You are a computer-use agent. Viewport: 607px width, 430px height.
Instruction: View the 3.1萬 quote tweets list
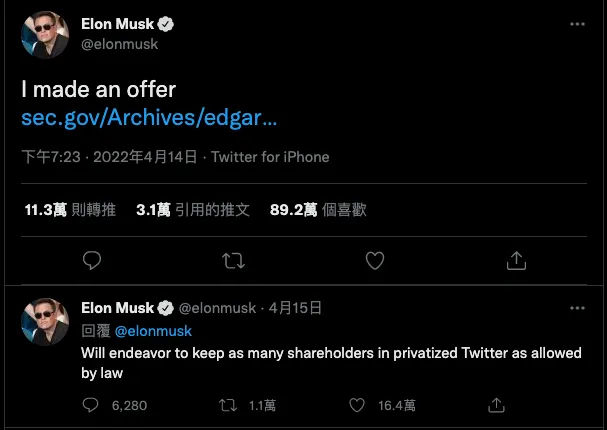pyautogui.click(x=192, y=210)
